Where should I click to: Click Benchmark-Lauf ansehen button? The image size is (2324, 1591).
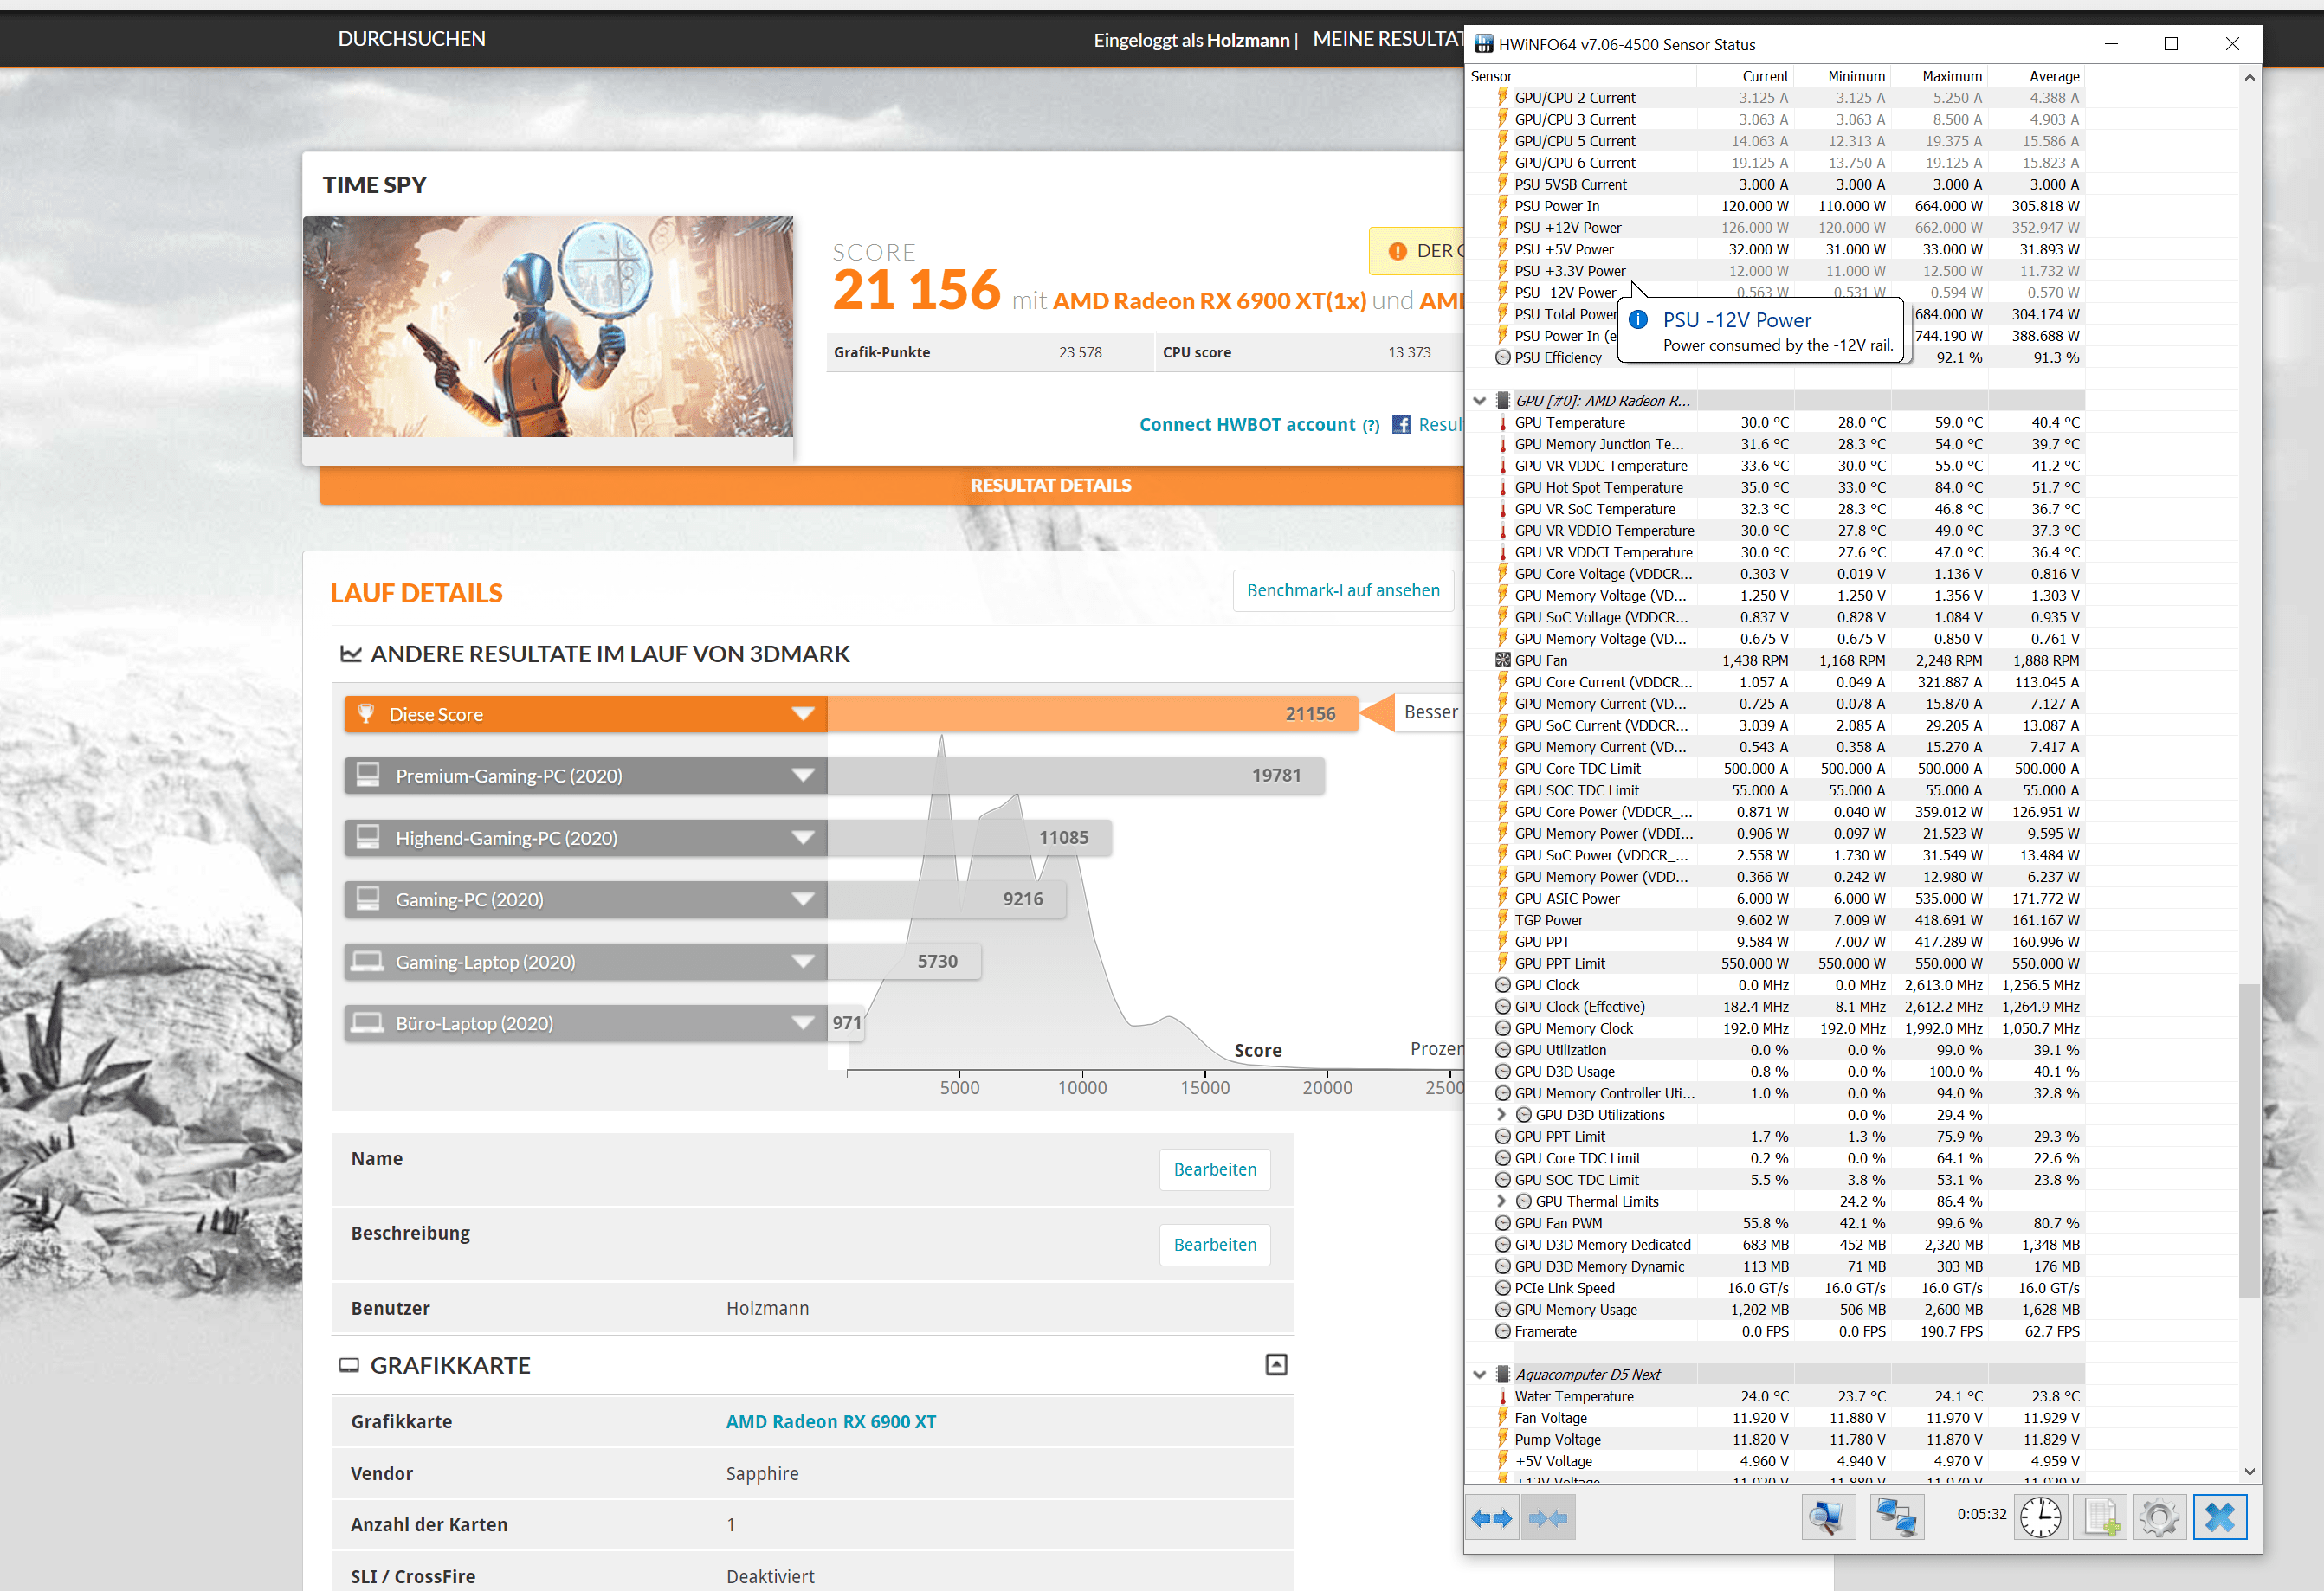point(1343,591)
